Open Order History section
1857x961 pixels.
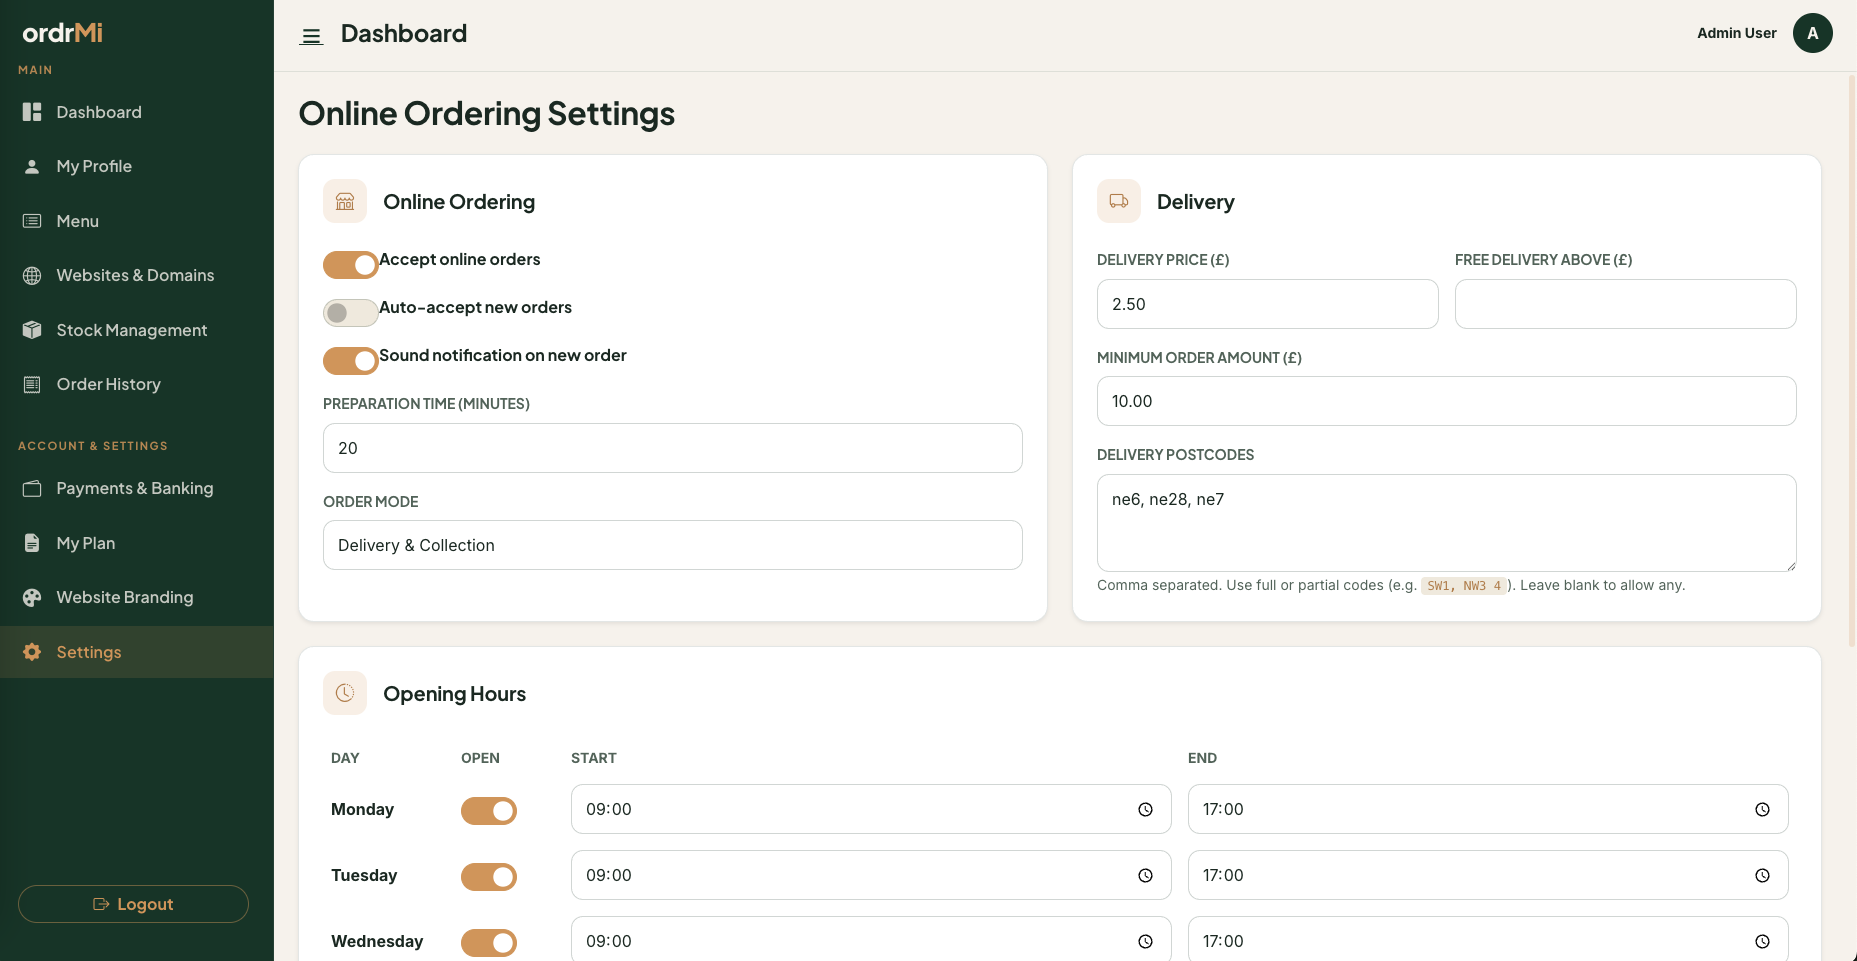coord(137,384)
